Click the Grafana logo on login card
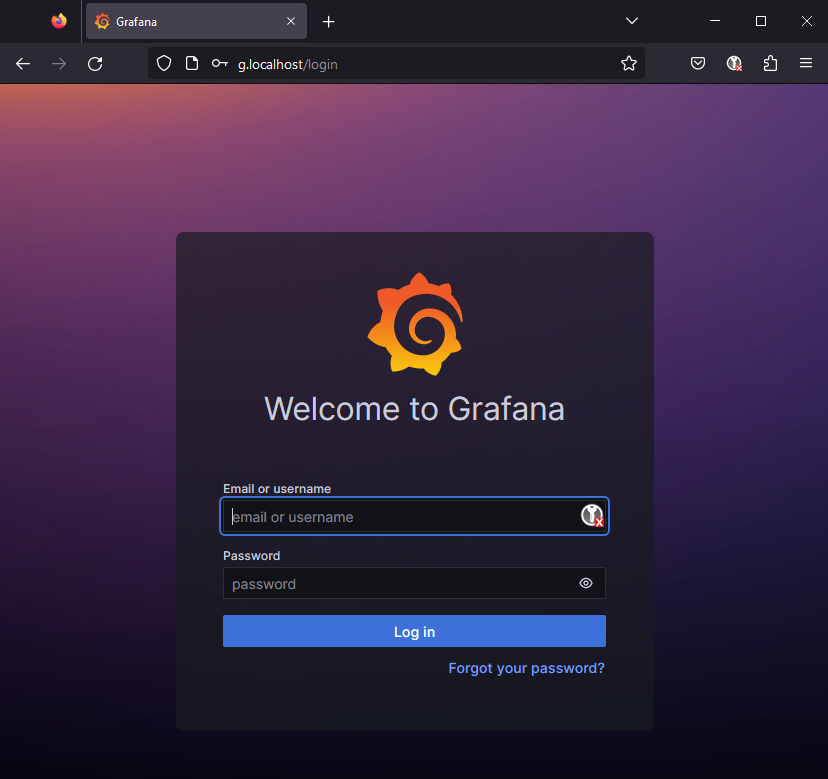The width and height of the screenshot is (828, 779). pos(416,324)
